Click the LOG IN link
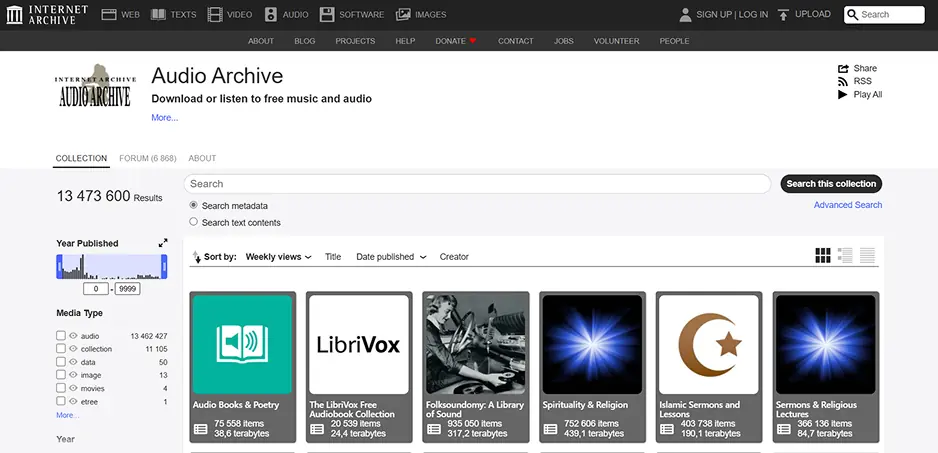Screen dimensions: 938x453 pyautogui.click(x=753, y=14)
